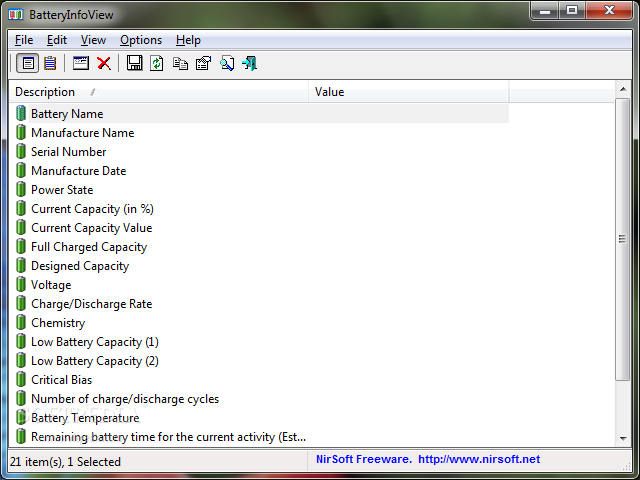Open the nirsoft.net link in status bar
The width and height of the screenshot is (640, 480).
[x=479, y=460]
